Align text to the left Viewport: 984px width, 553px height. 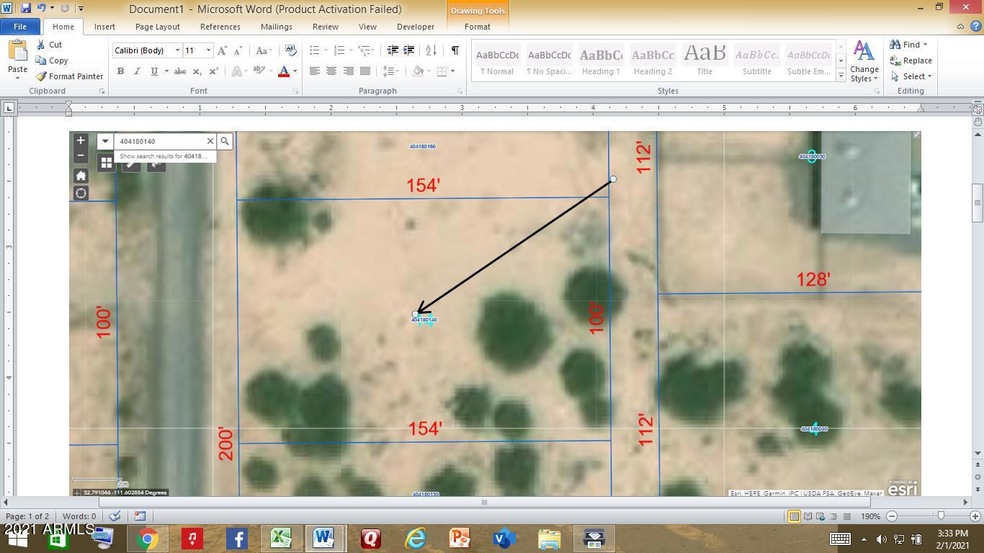click(314, 71)
